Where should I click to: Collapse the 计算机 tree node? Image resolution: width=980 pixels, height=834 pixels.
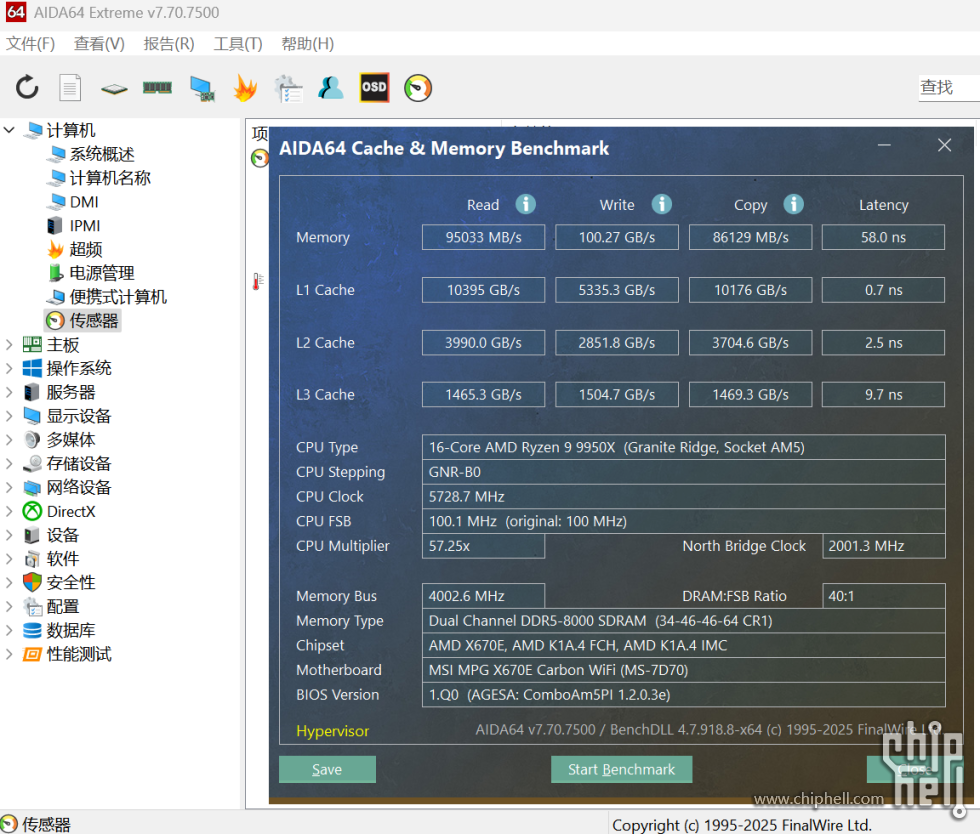point(9,131)
